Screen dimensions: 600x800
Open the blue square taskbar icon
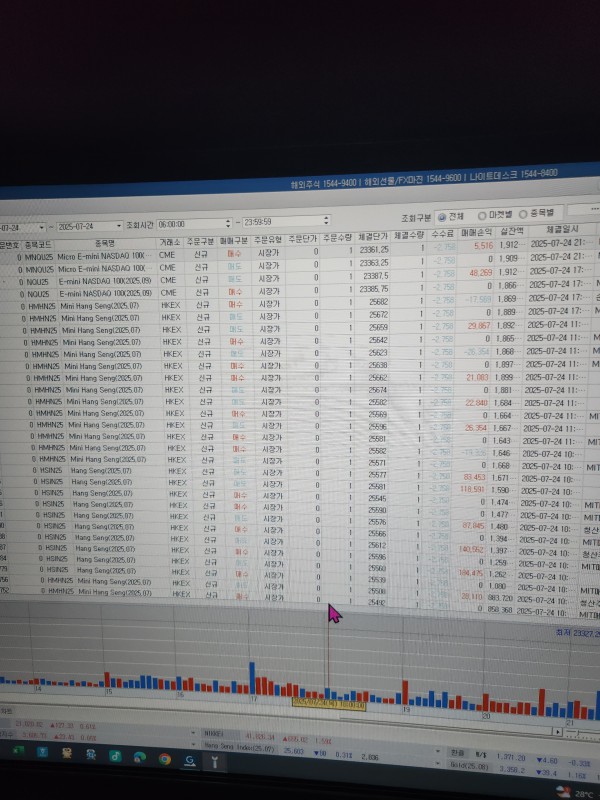tap(42, 752)
